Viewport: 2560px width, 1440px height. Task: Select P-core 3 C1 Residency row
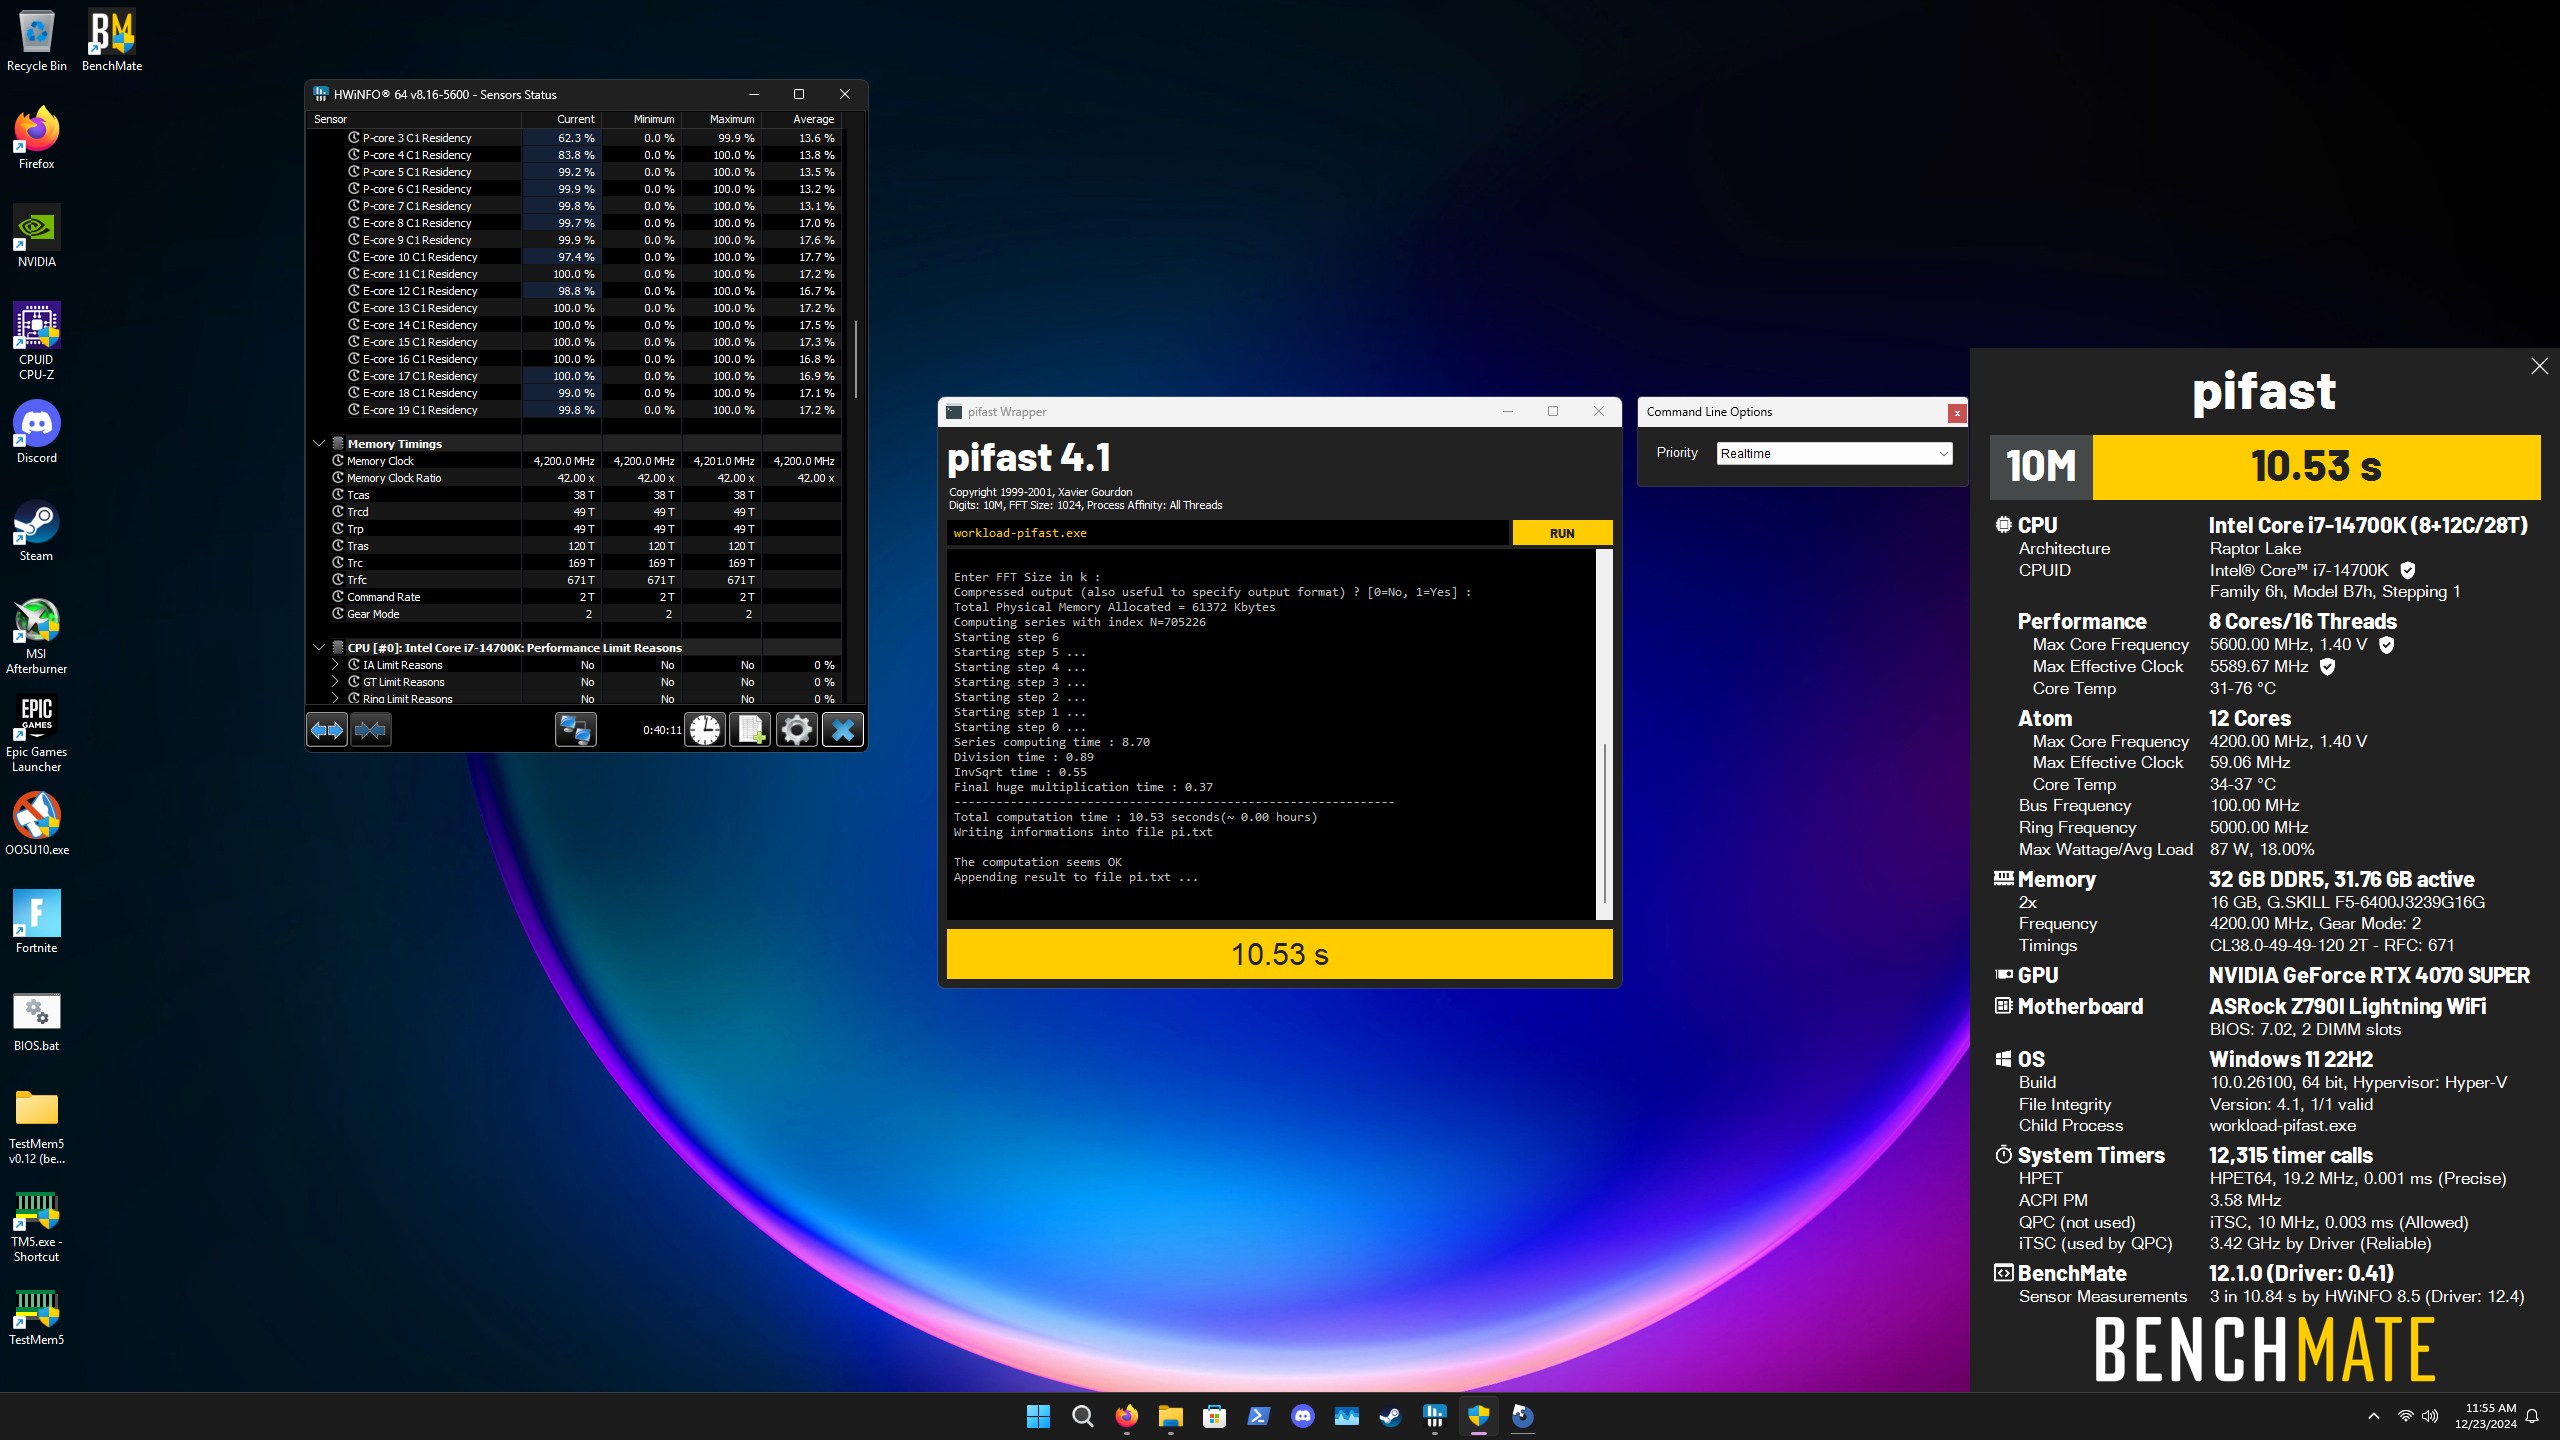coord(574,138)
